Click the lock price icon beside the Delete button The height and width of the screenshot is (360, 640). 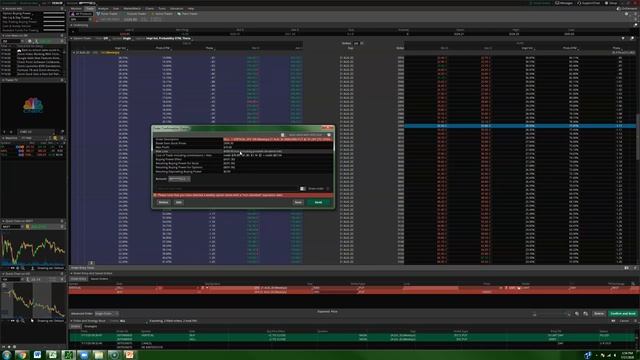tap(586, 313)
